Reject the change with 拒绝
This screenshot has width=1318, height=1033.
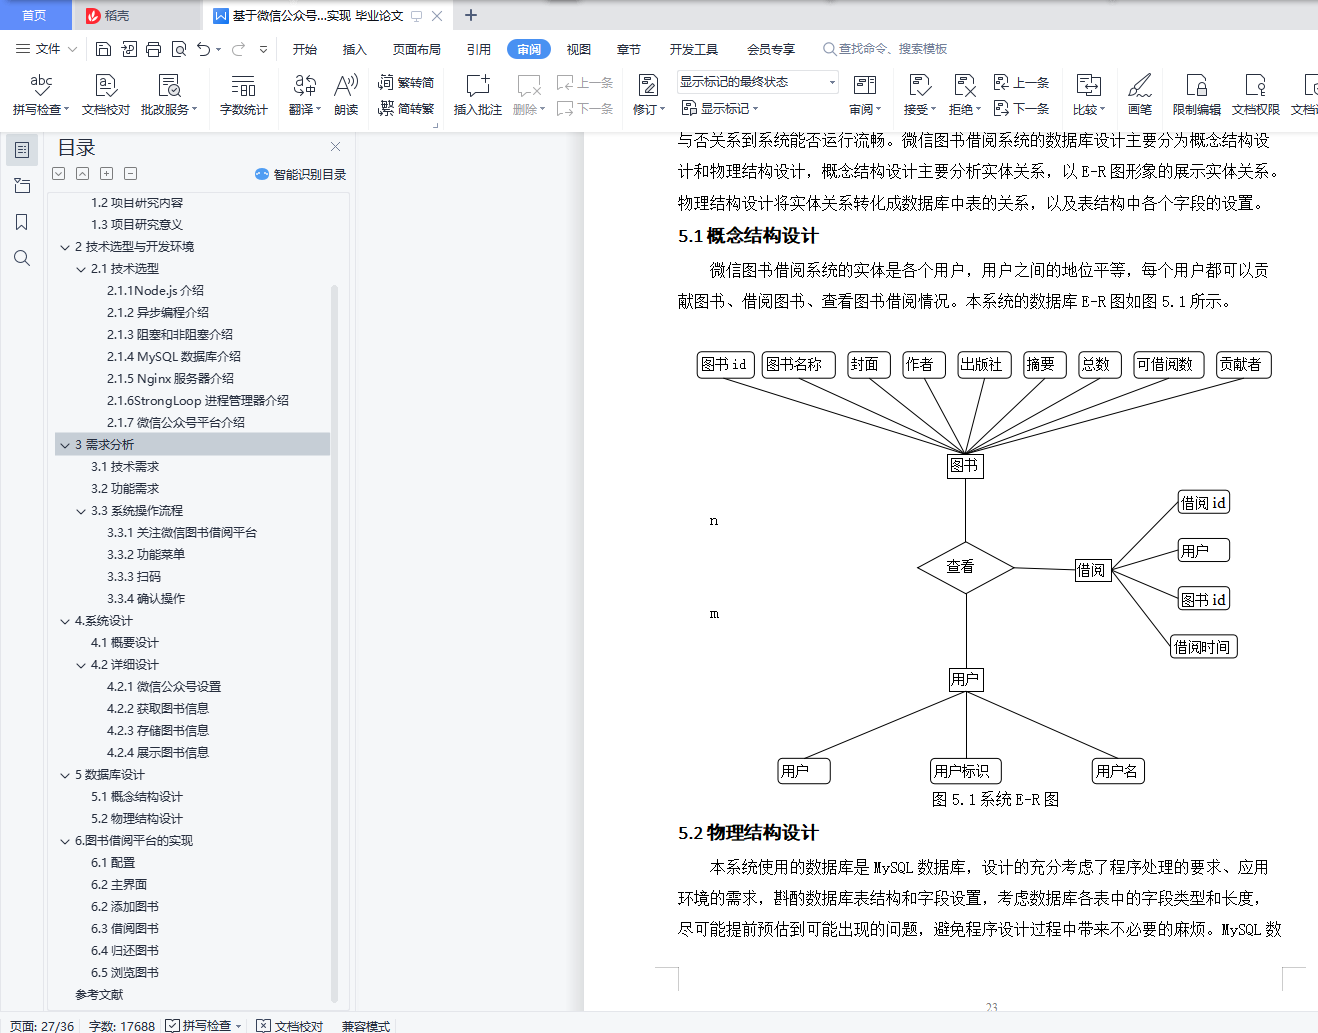[x=965, y=95]
